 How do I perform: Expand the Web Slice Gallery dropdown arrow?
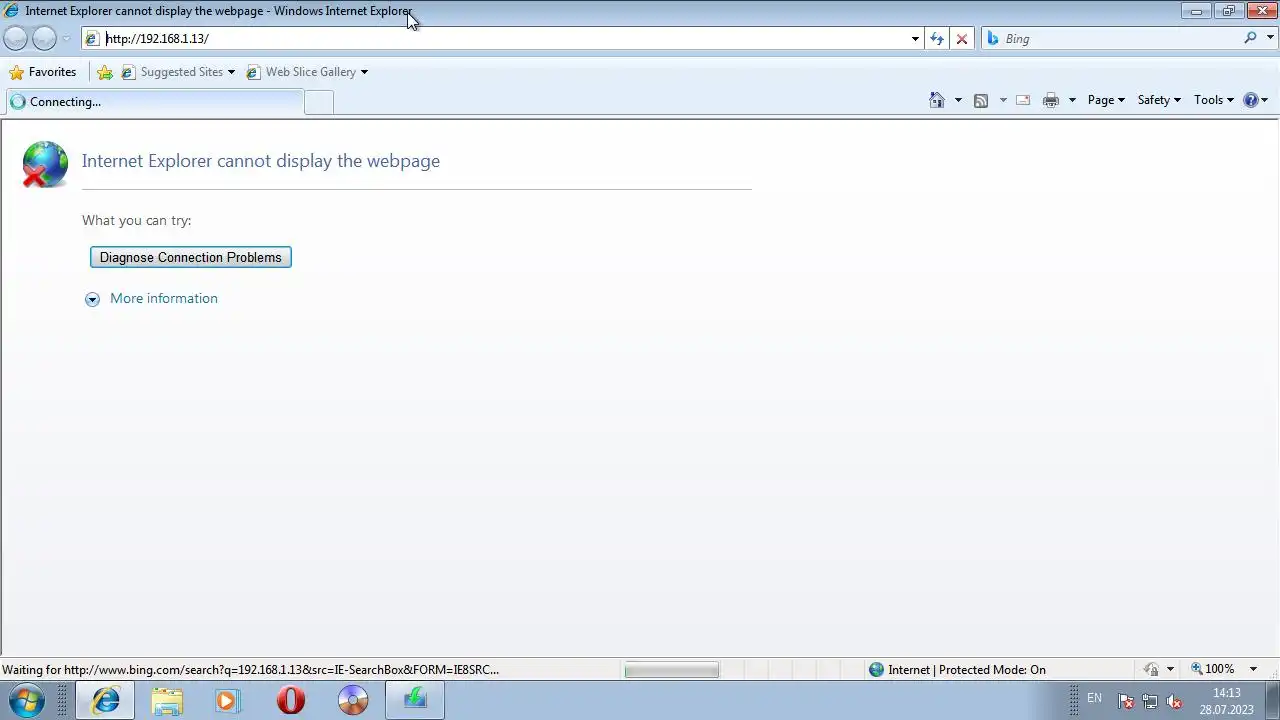(x=364, y=72)
